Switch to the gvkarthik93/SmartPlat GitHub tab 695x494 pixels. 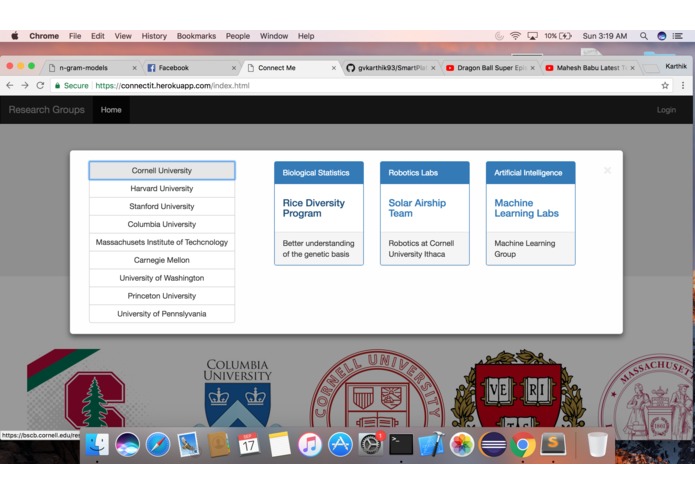(390, 68)
